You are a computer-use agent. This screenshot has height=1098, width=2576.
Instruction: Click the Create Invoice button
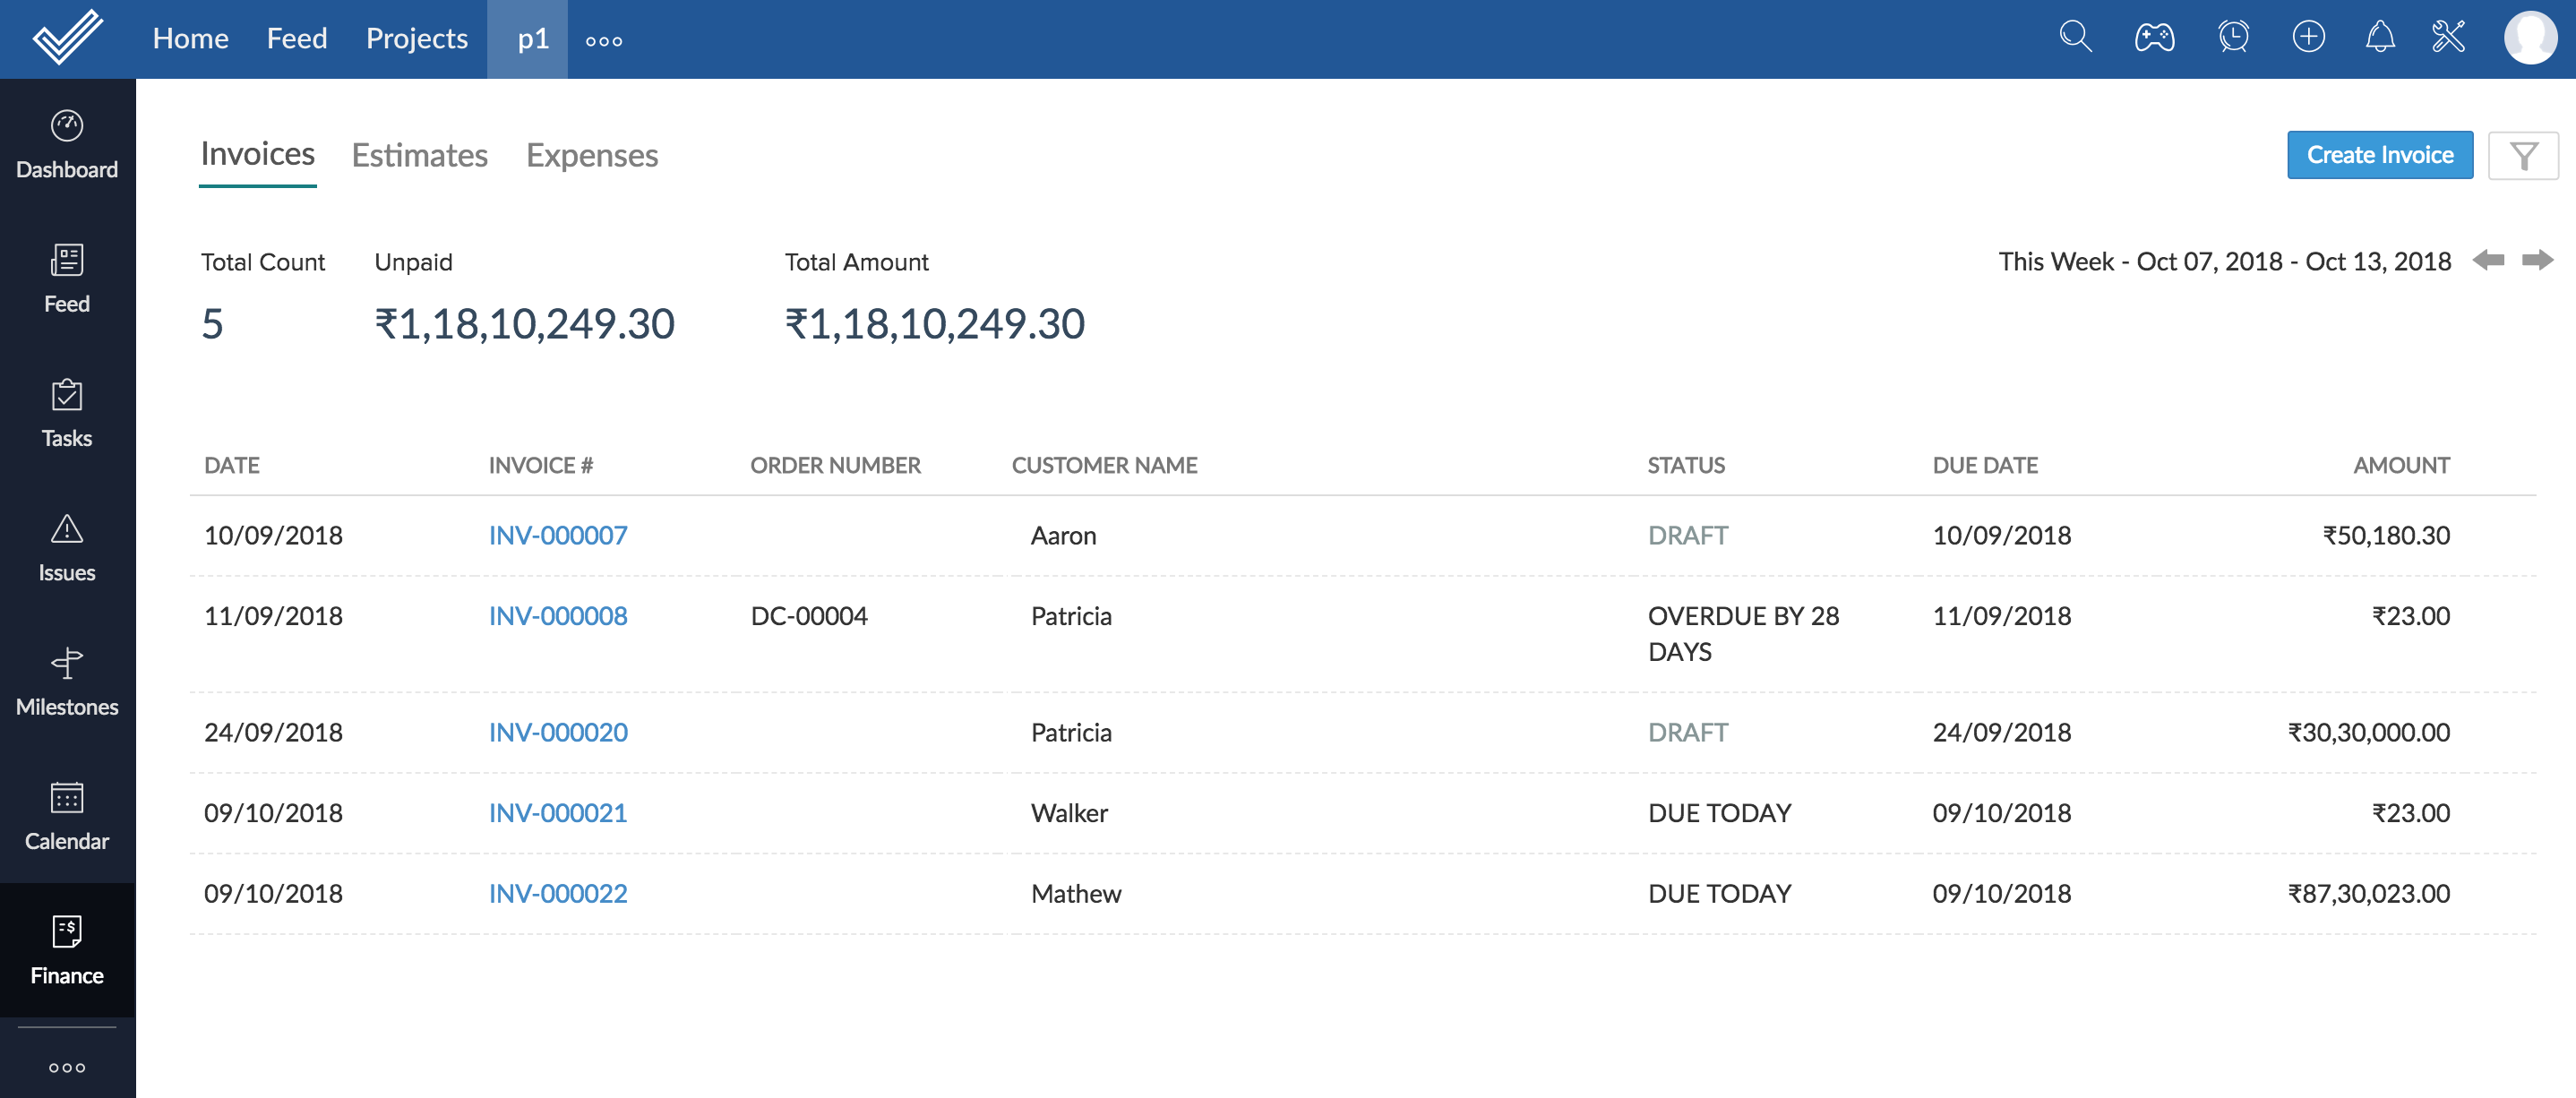2379,156
